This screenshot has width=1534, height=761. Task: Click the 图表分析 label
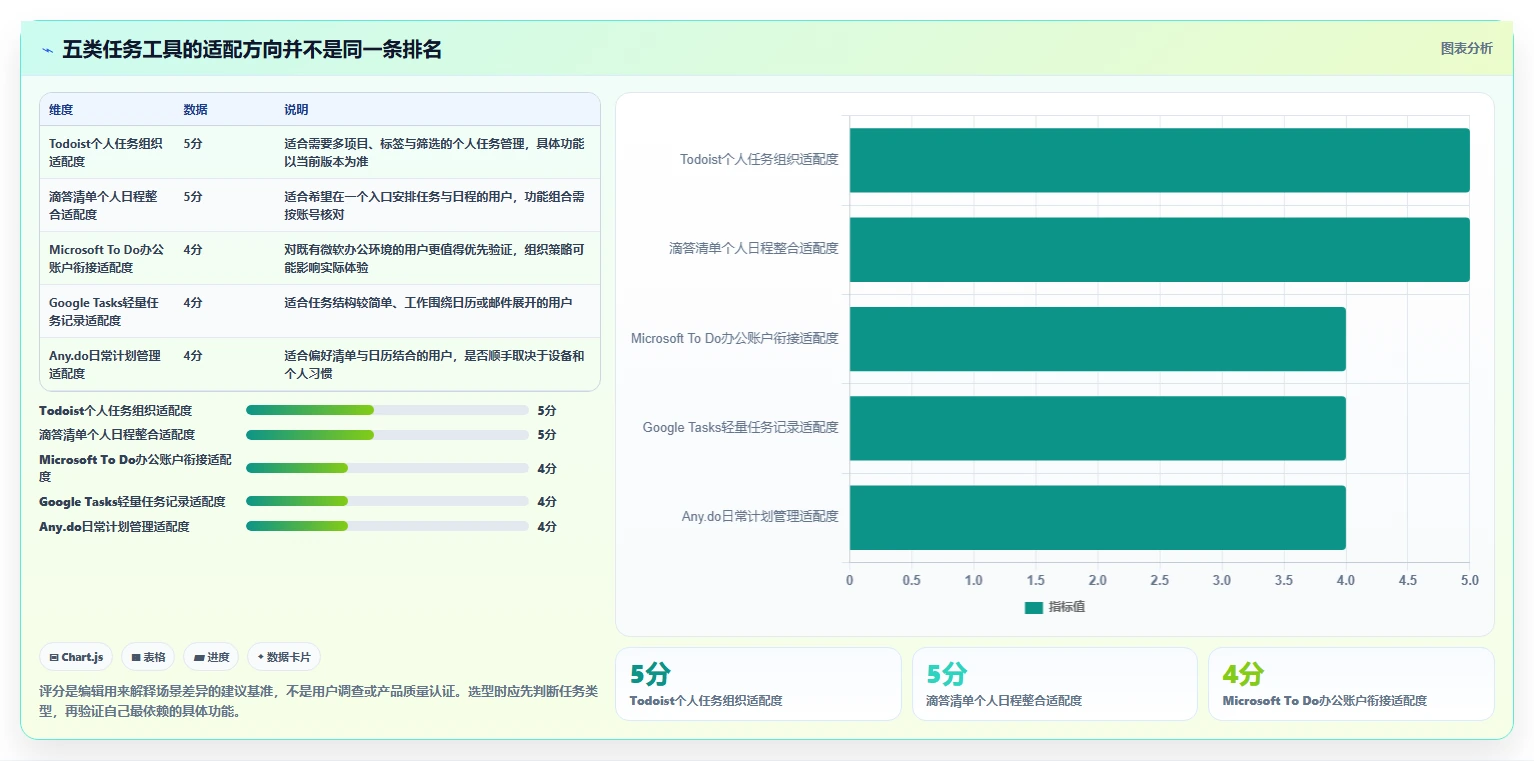coord(1466,49)
